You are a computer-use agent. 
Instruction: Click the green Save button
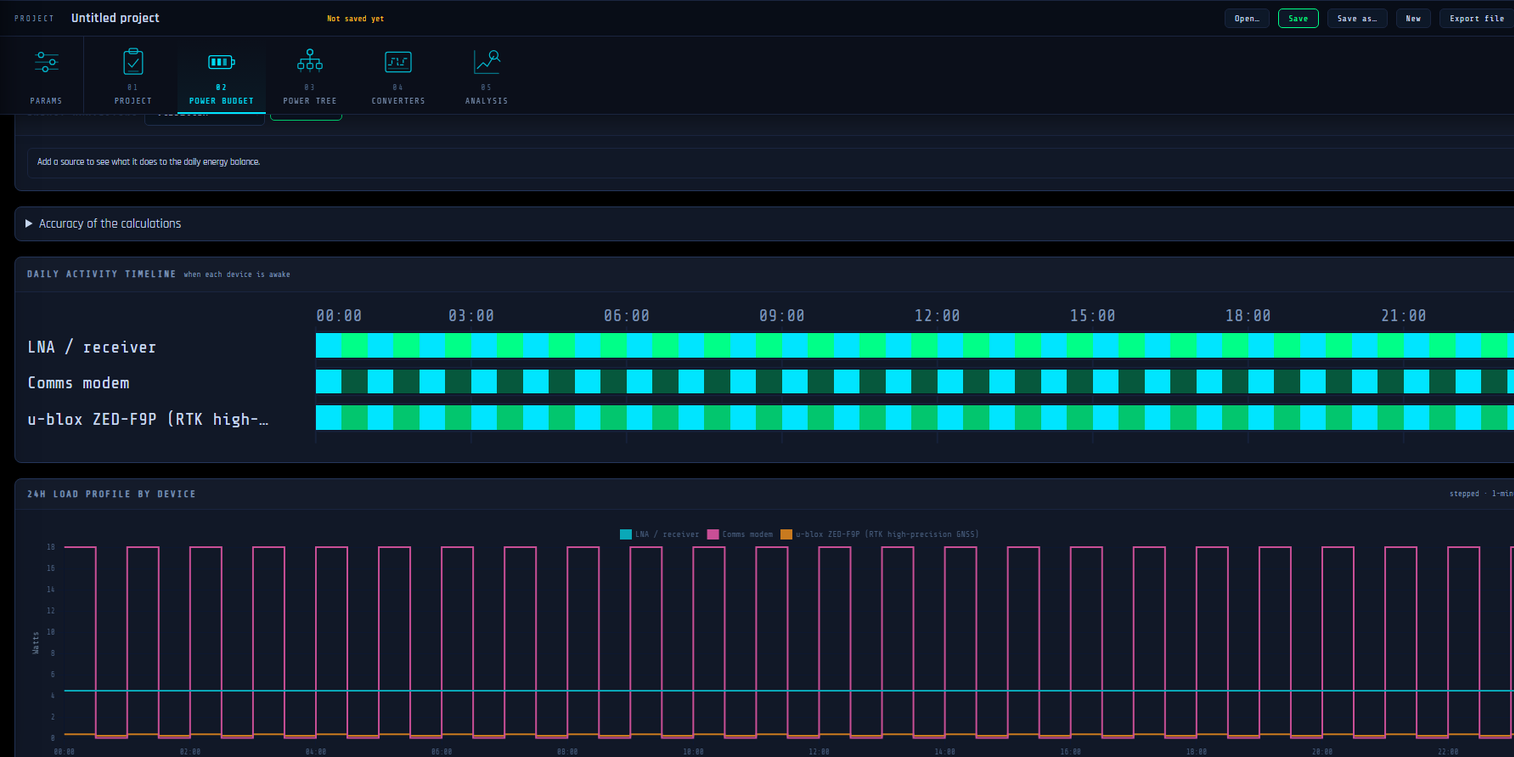pyautogui.click(x=1298, y=18)
